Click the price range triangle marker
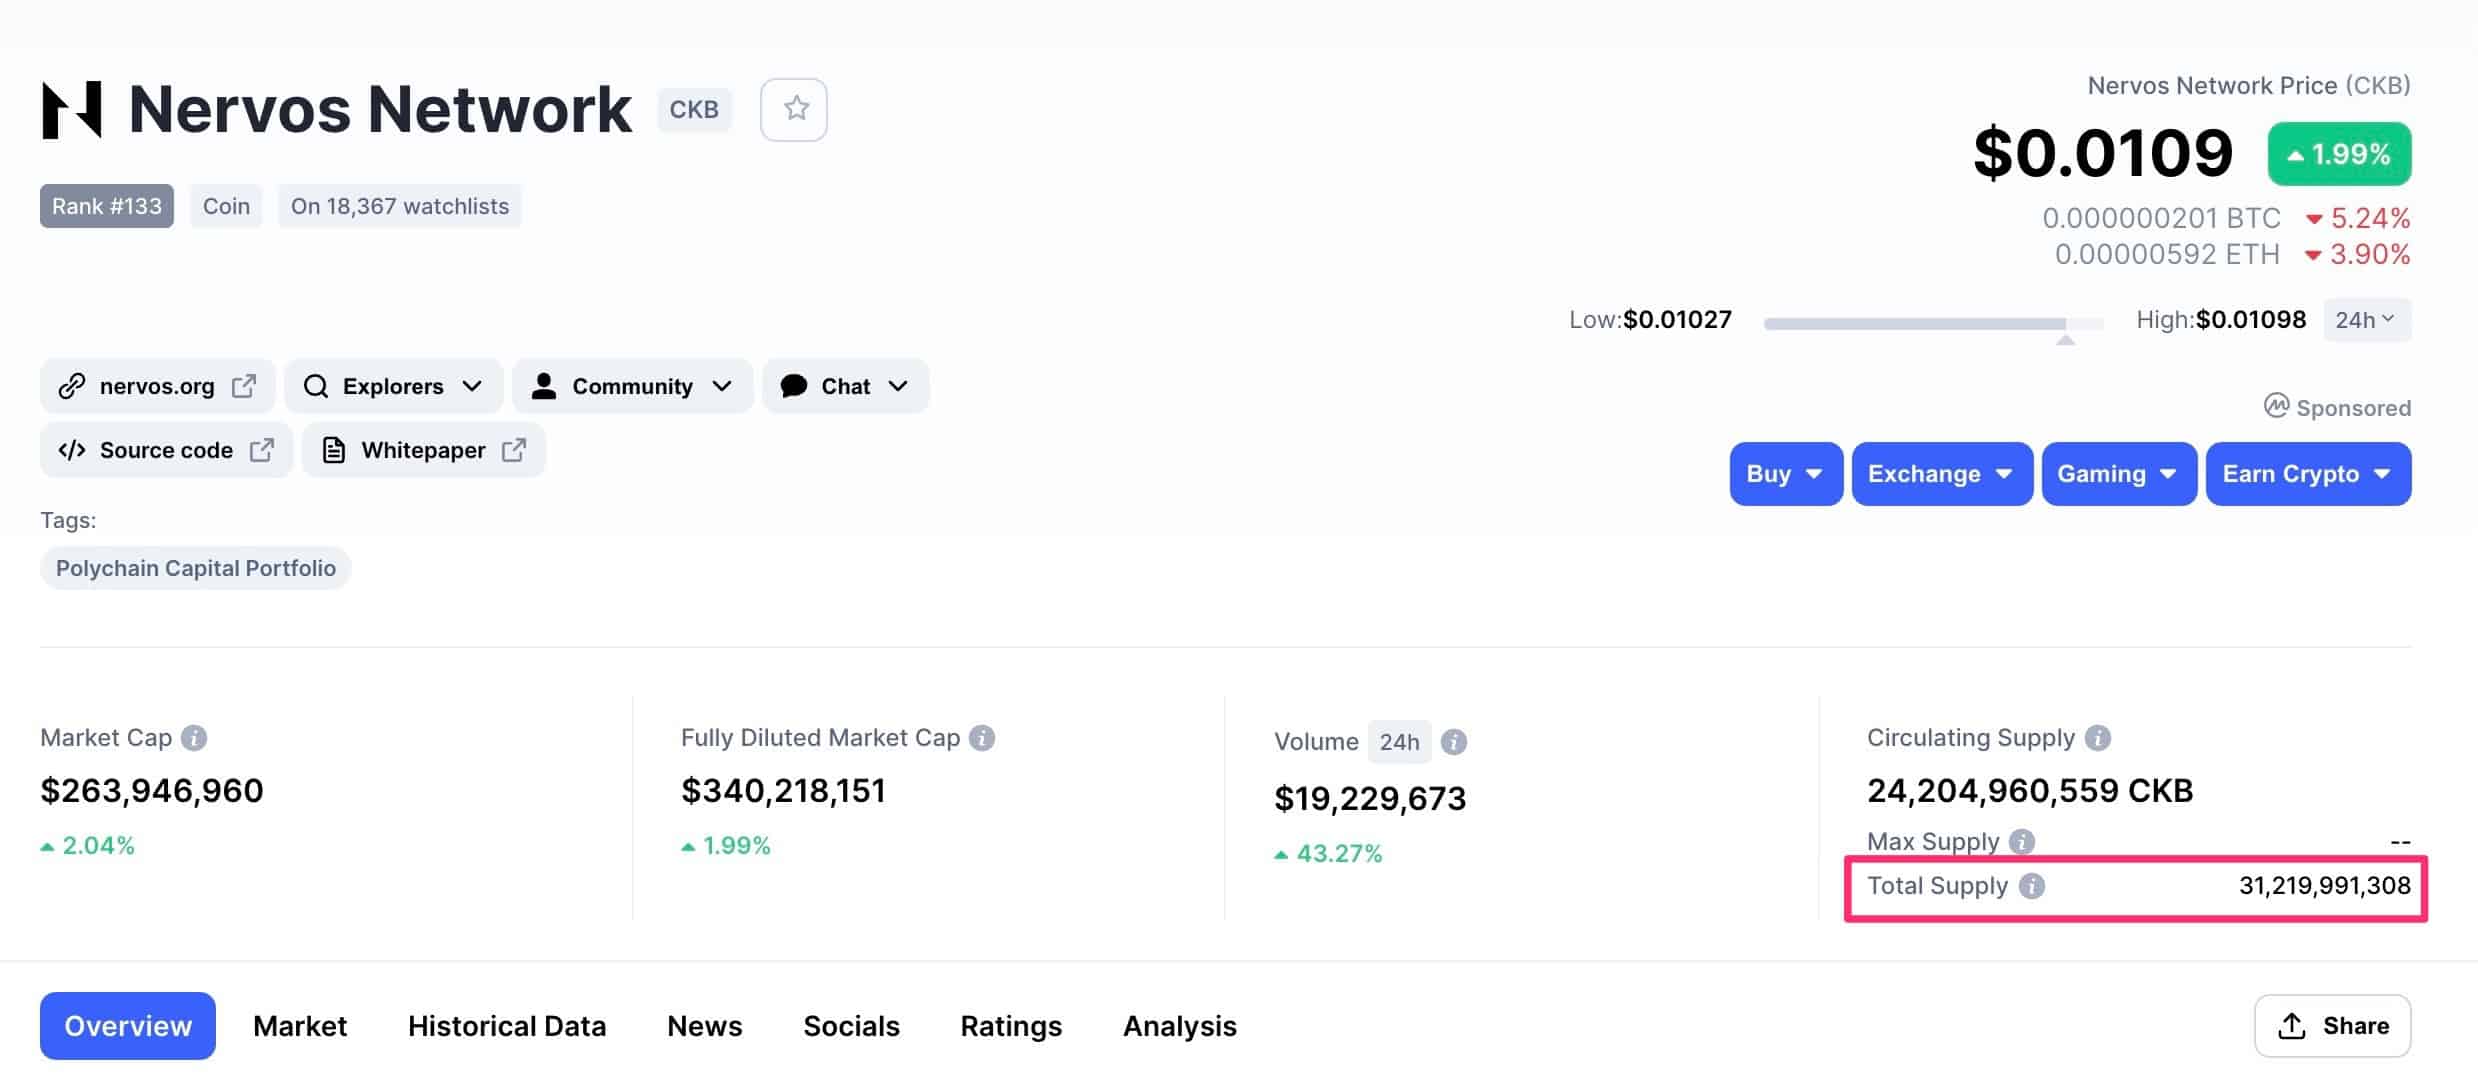2478x1082 pixels. point(2066,340)
